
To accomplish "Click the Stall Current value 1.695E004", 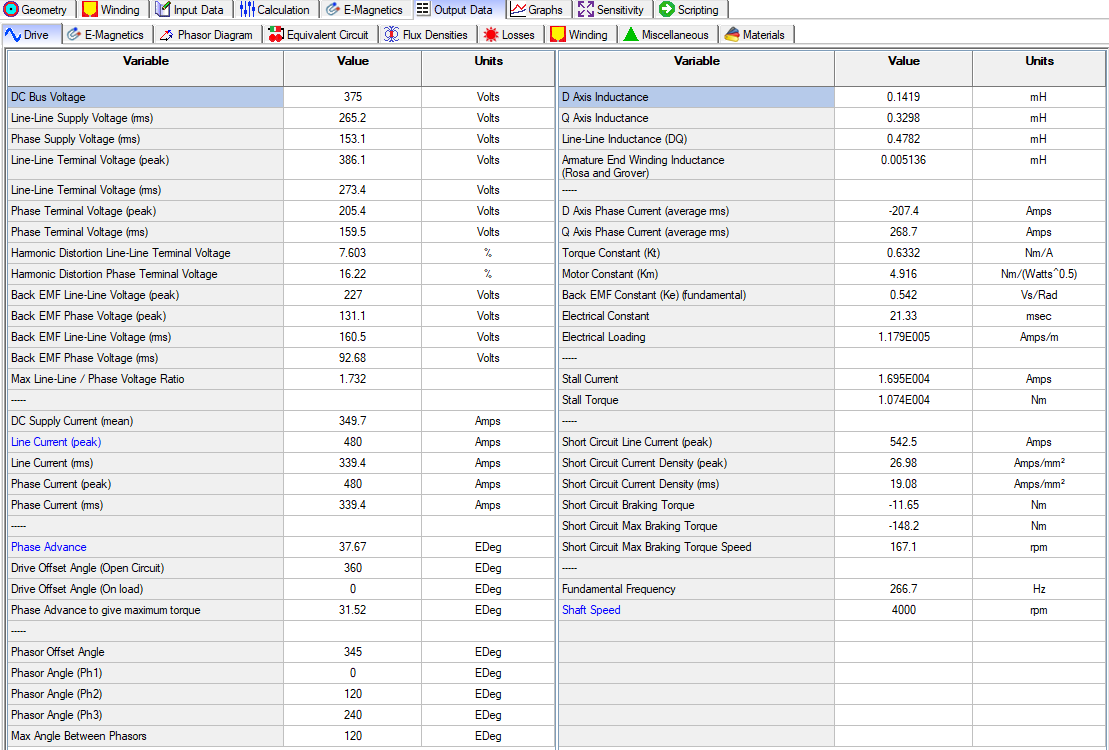I will 904,379.
